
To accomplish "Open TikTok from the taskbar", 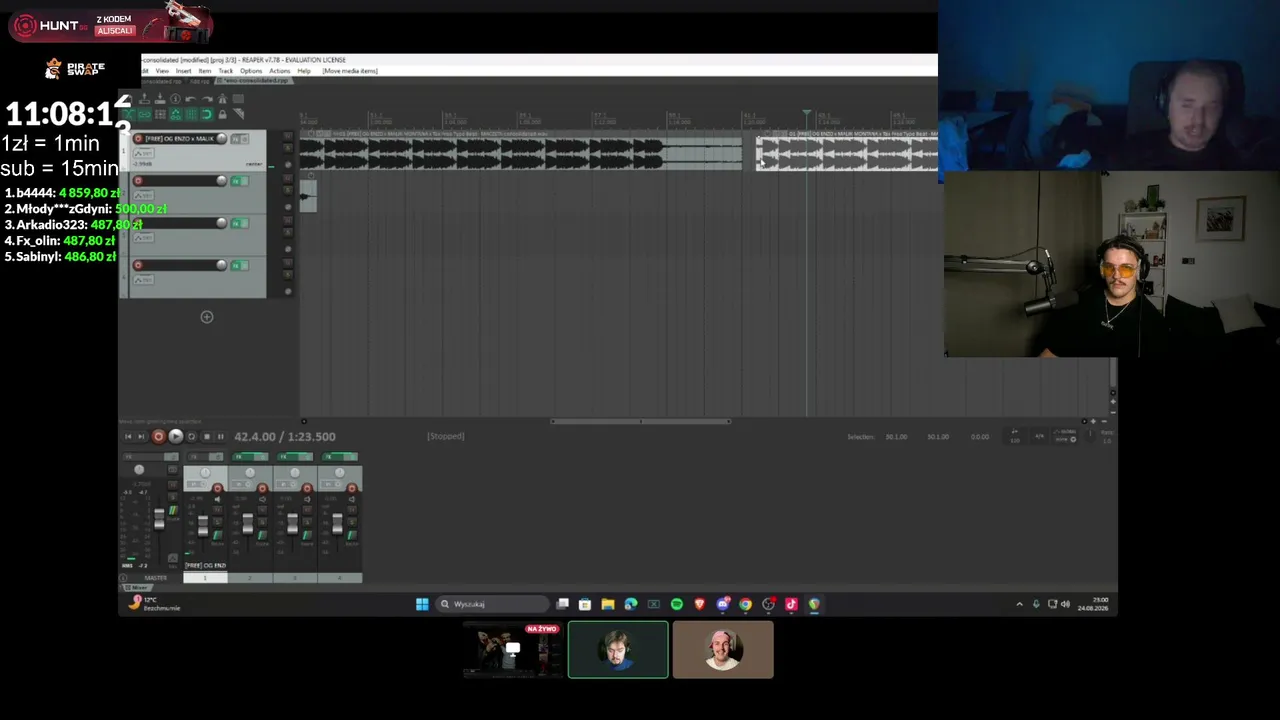I will (791, 604).
